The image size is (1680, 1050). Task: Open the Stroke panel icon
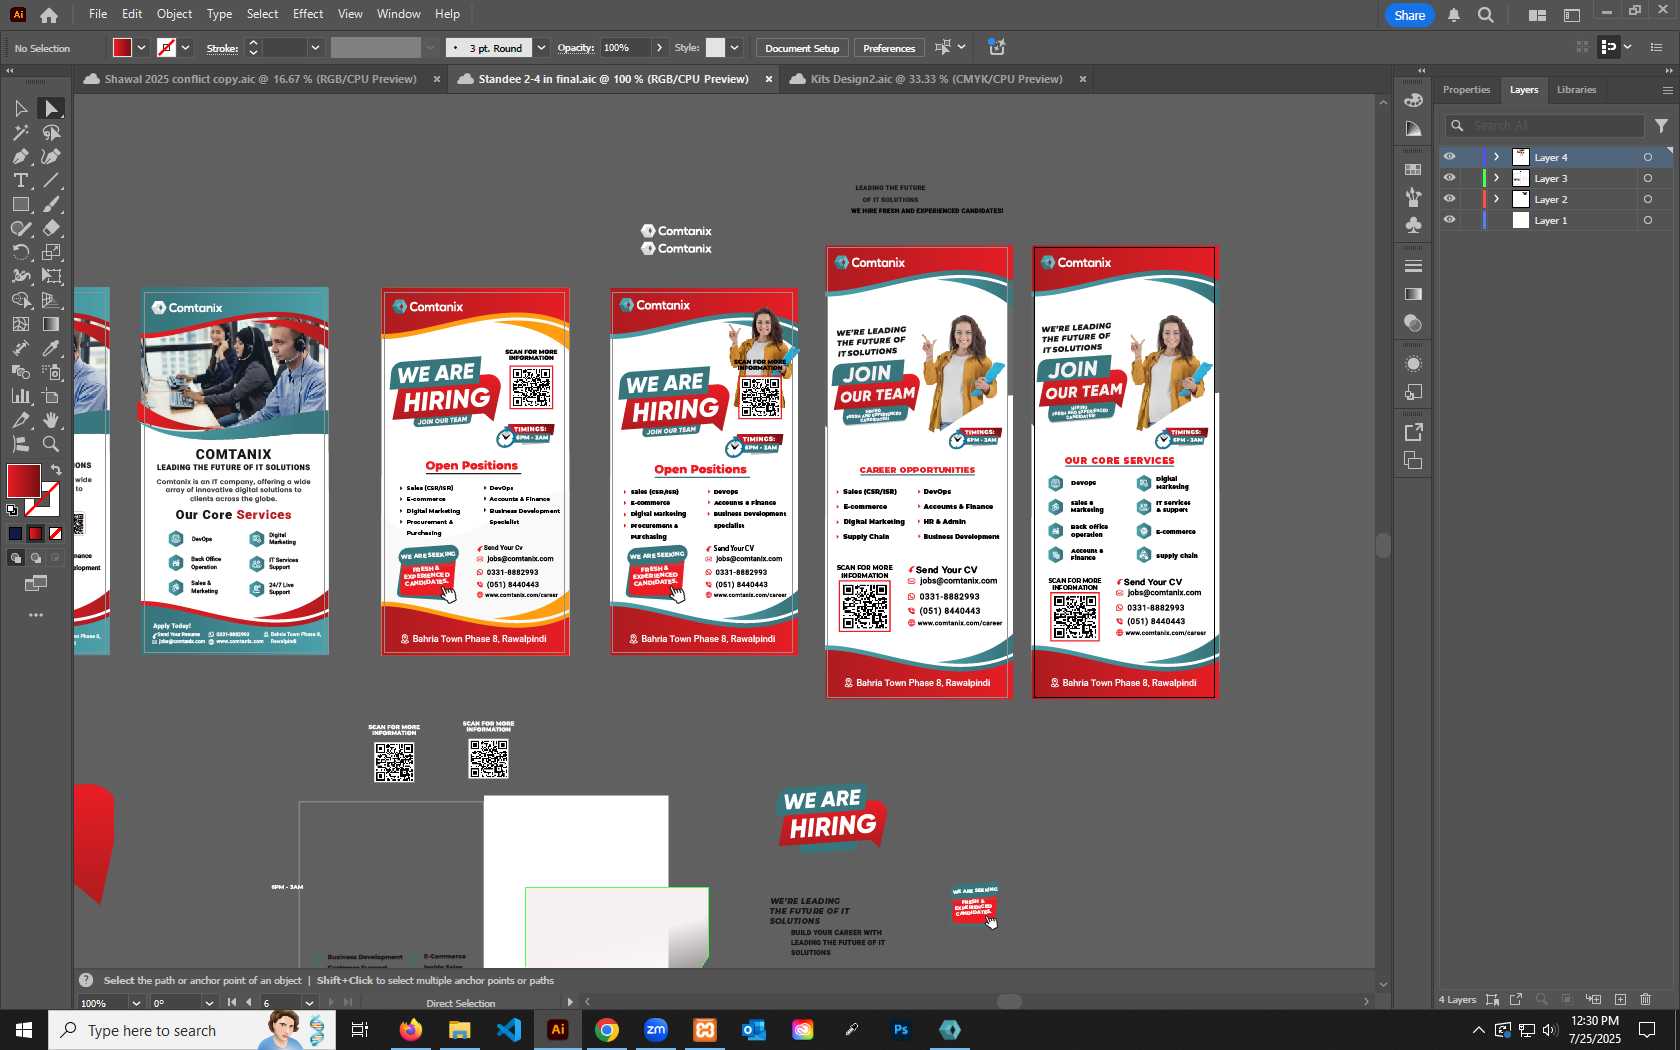1413,266
